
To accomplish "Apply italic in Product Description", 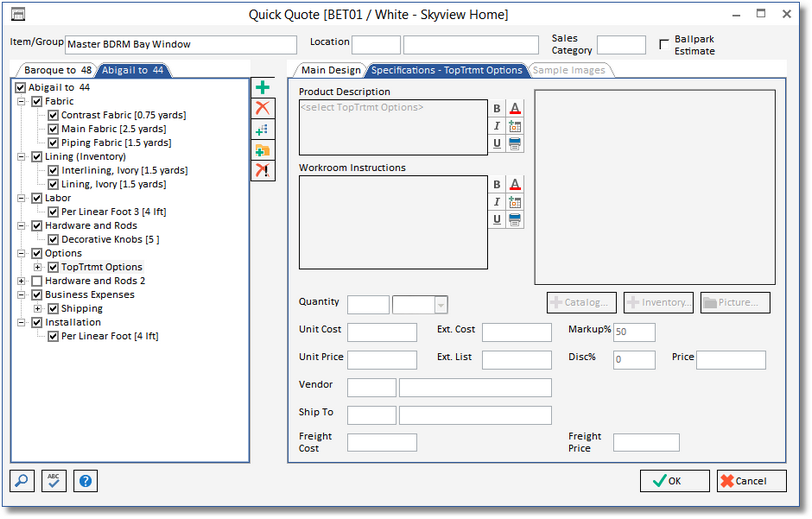I will [x=497, y=126].
